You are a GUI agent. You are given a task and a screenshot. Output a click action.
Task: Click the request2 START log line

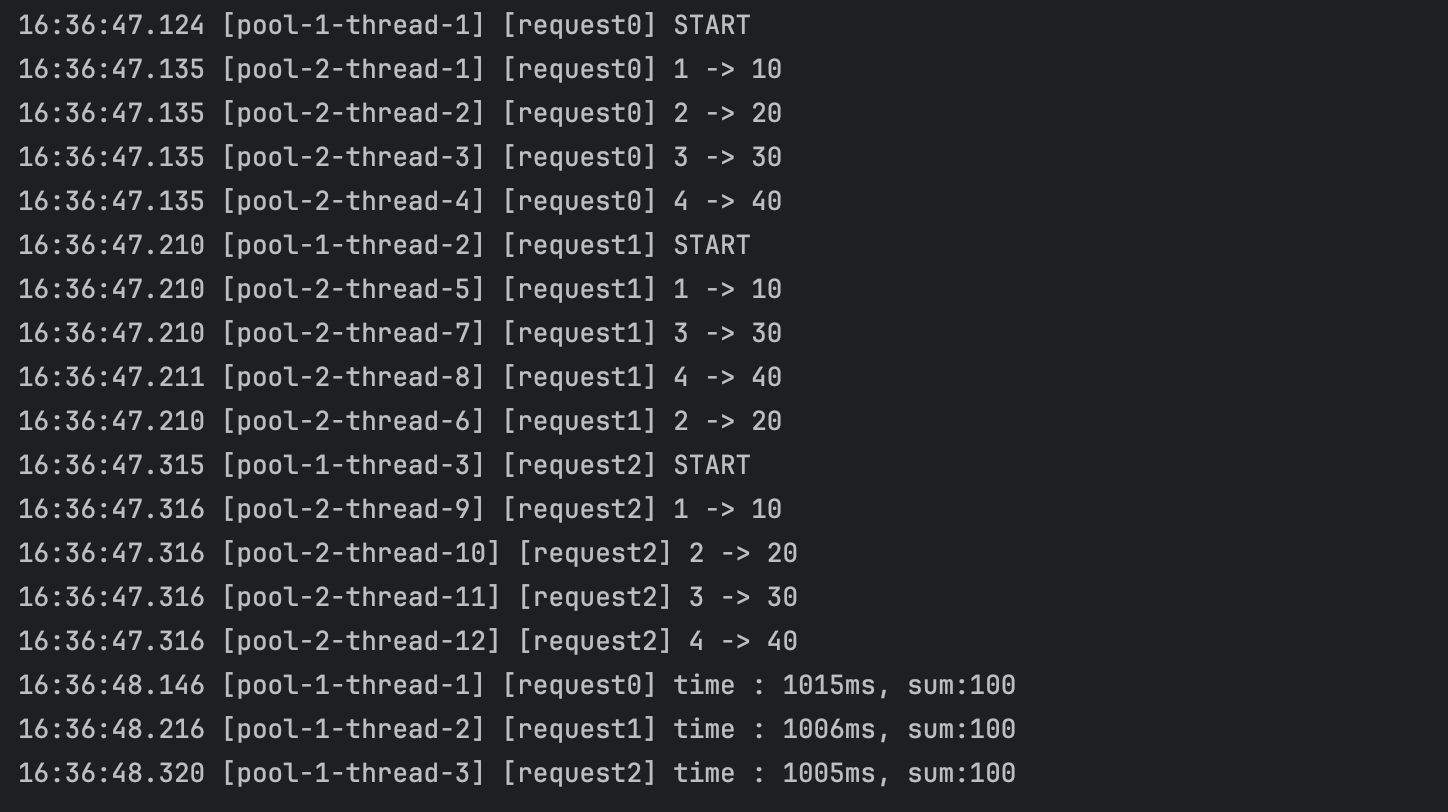pos(384,465)
